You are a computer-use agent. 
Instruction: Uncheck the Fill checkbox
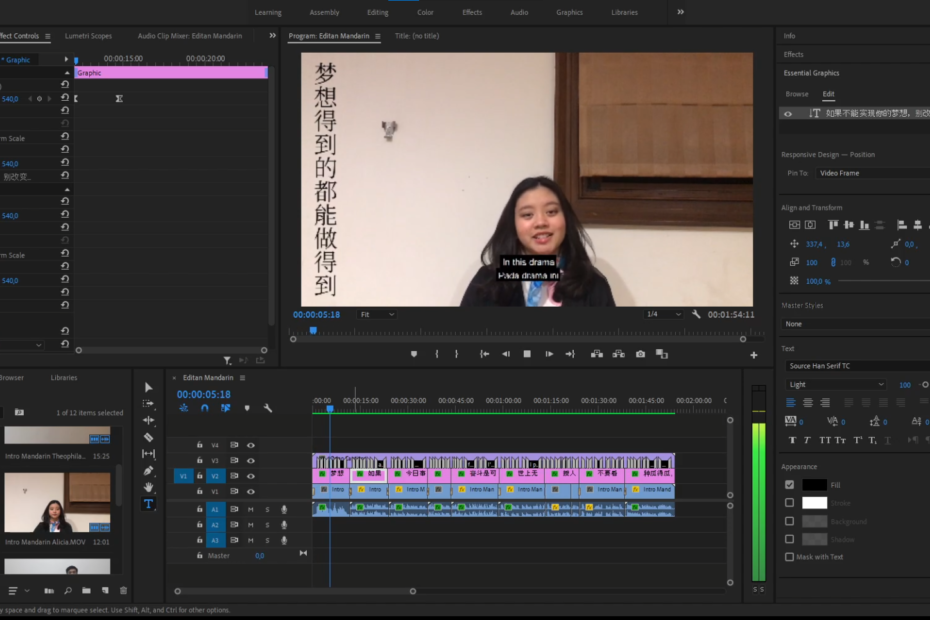click(x=790, y=485)
